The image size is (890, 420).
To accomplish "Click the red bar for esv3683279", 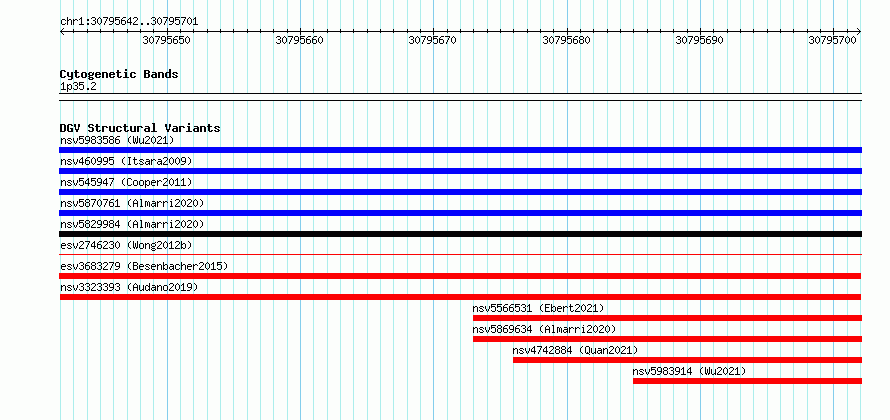I will click(x=460, y=276).
